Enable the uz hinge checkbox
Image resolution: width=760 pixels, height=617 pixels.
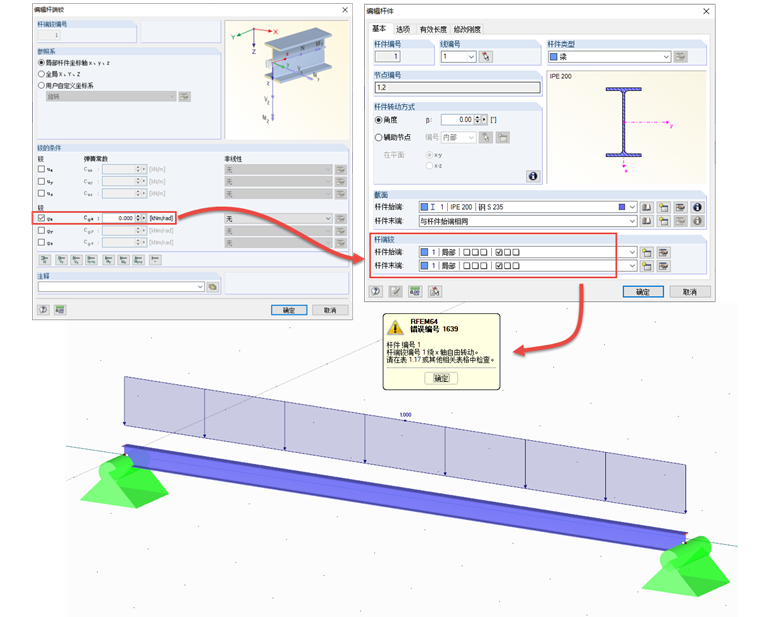tap(41, 193)
